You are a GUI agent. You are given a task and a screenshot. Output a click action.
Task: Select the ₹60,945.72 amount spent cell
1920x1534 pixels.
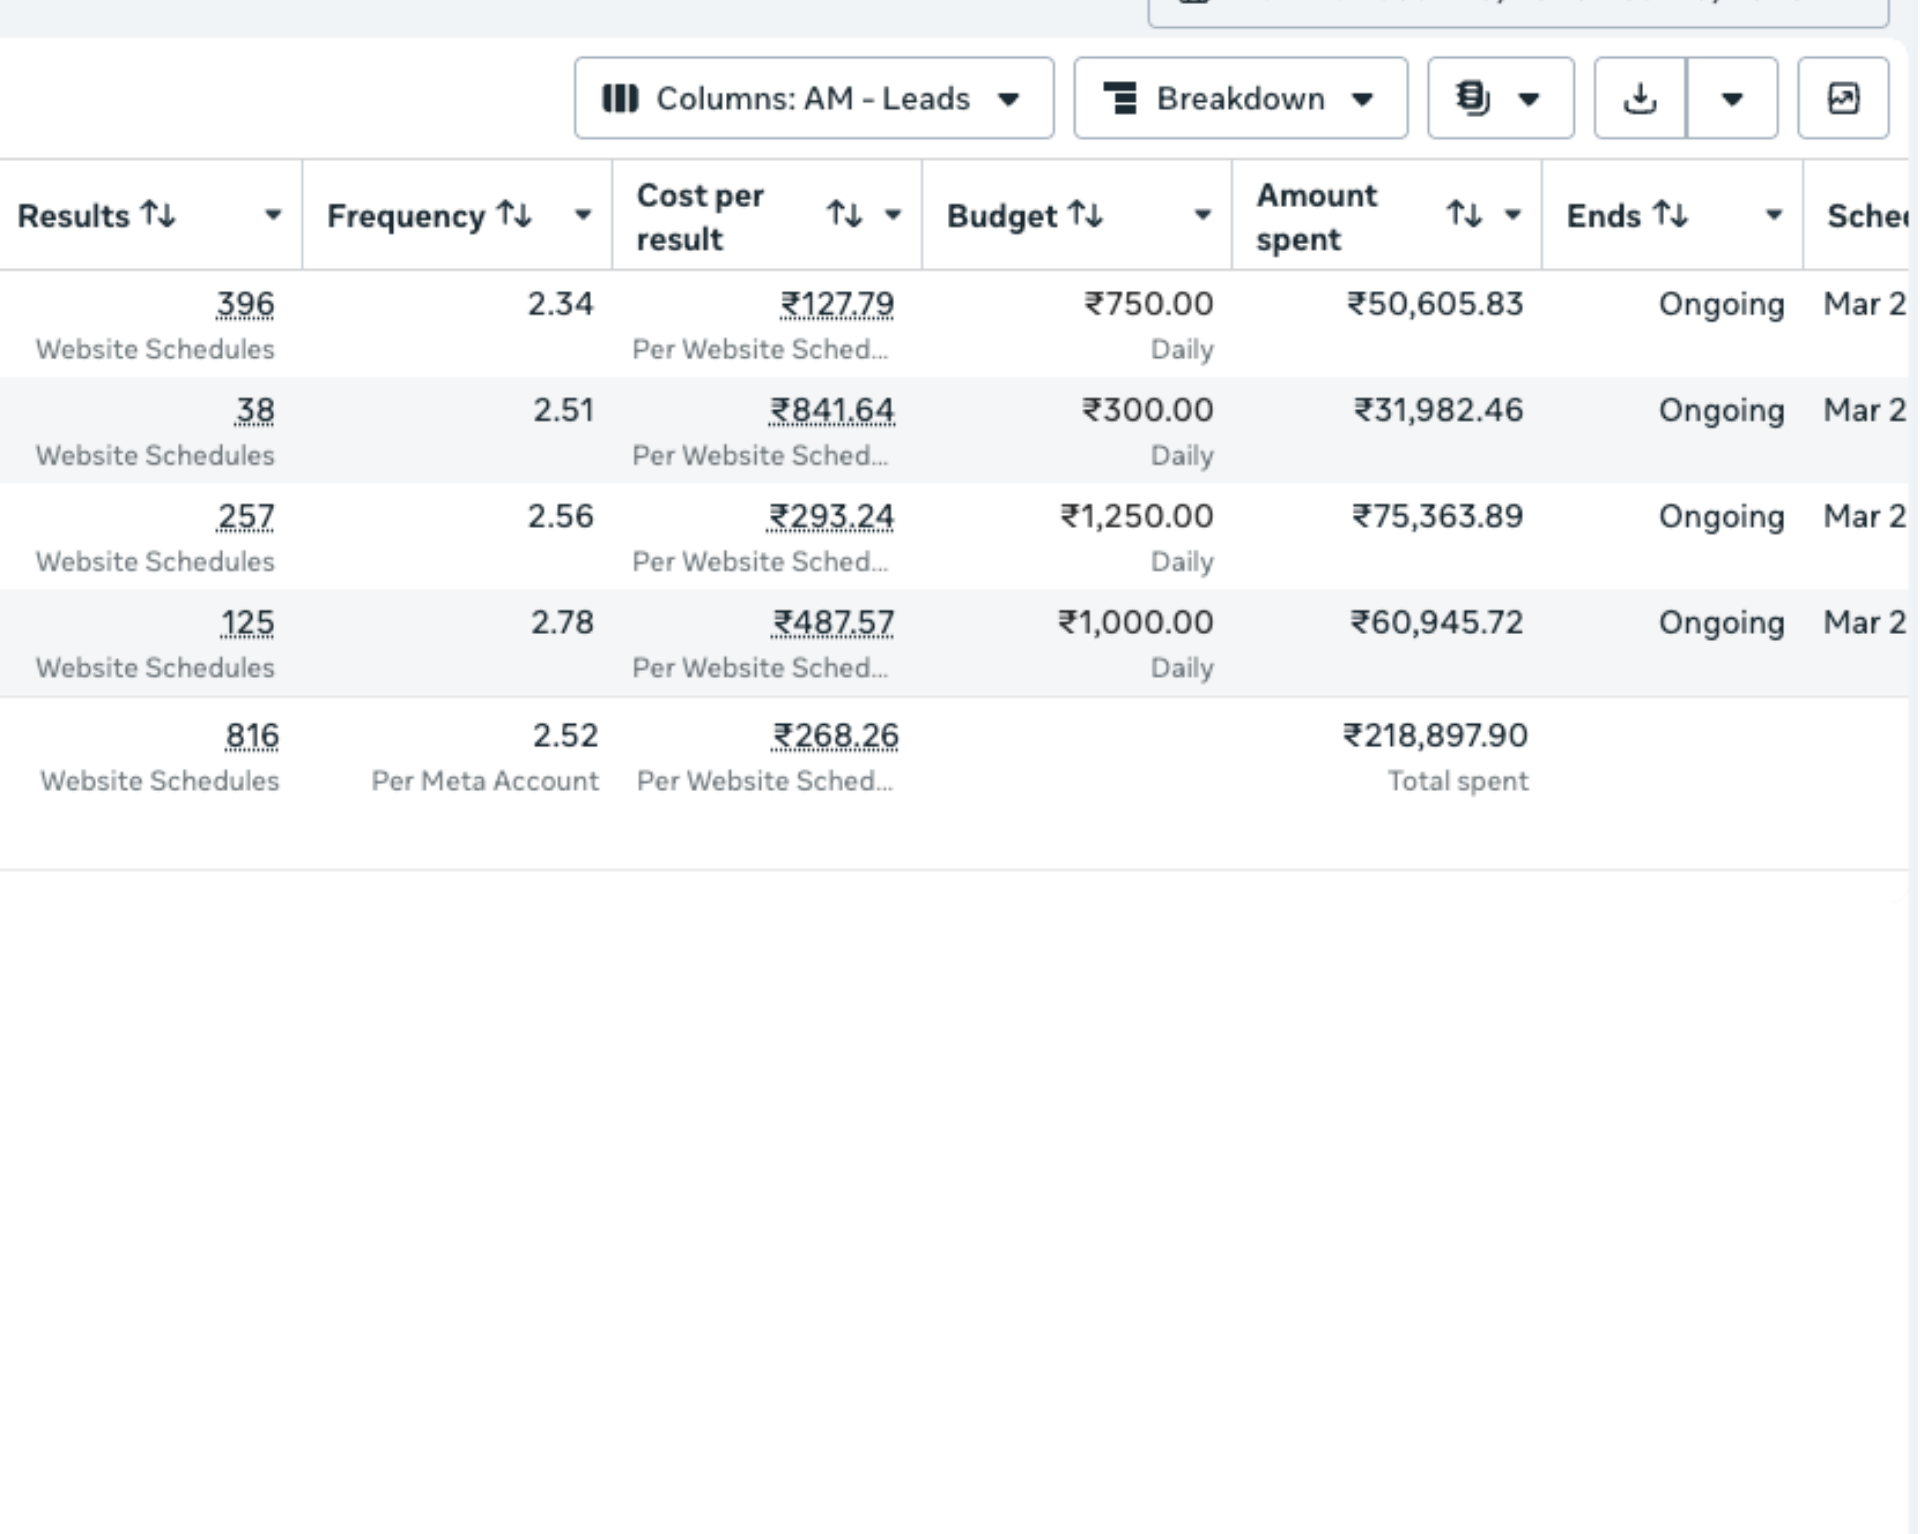(1437, 622)
